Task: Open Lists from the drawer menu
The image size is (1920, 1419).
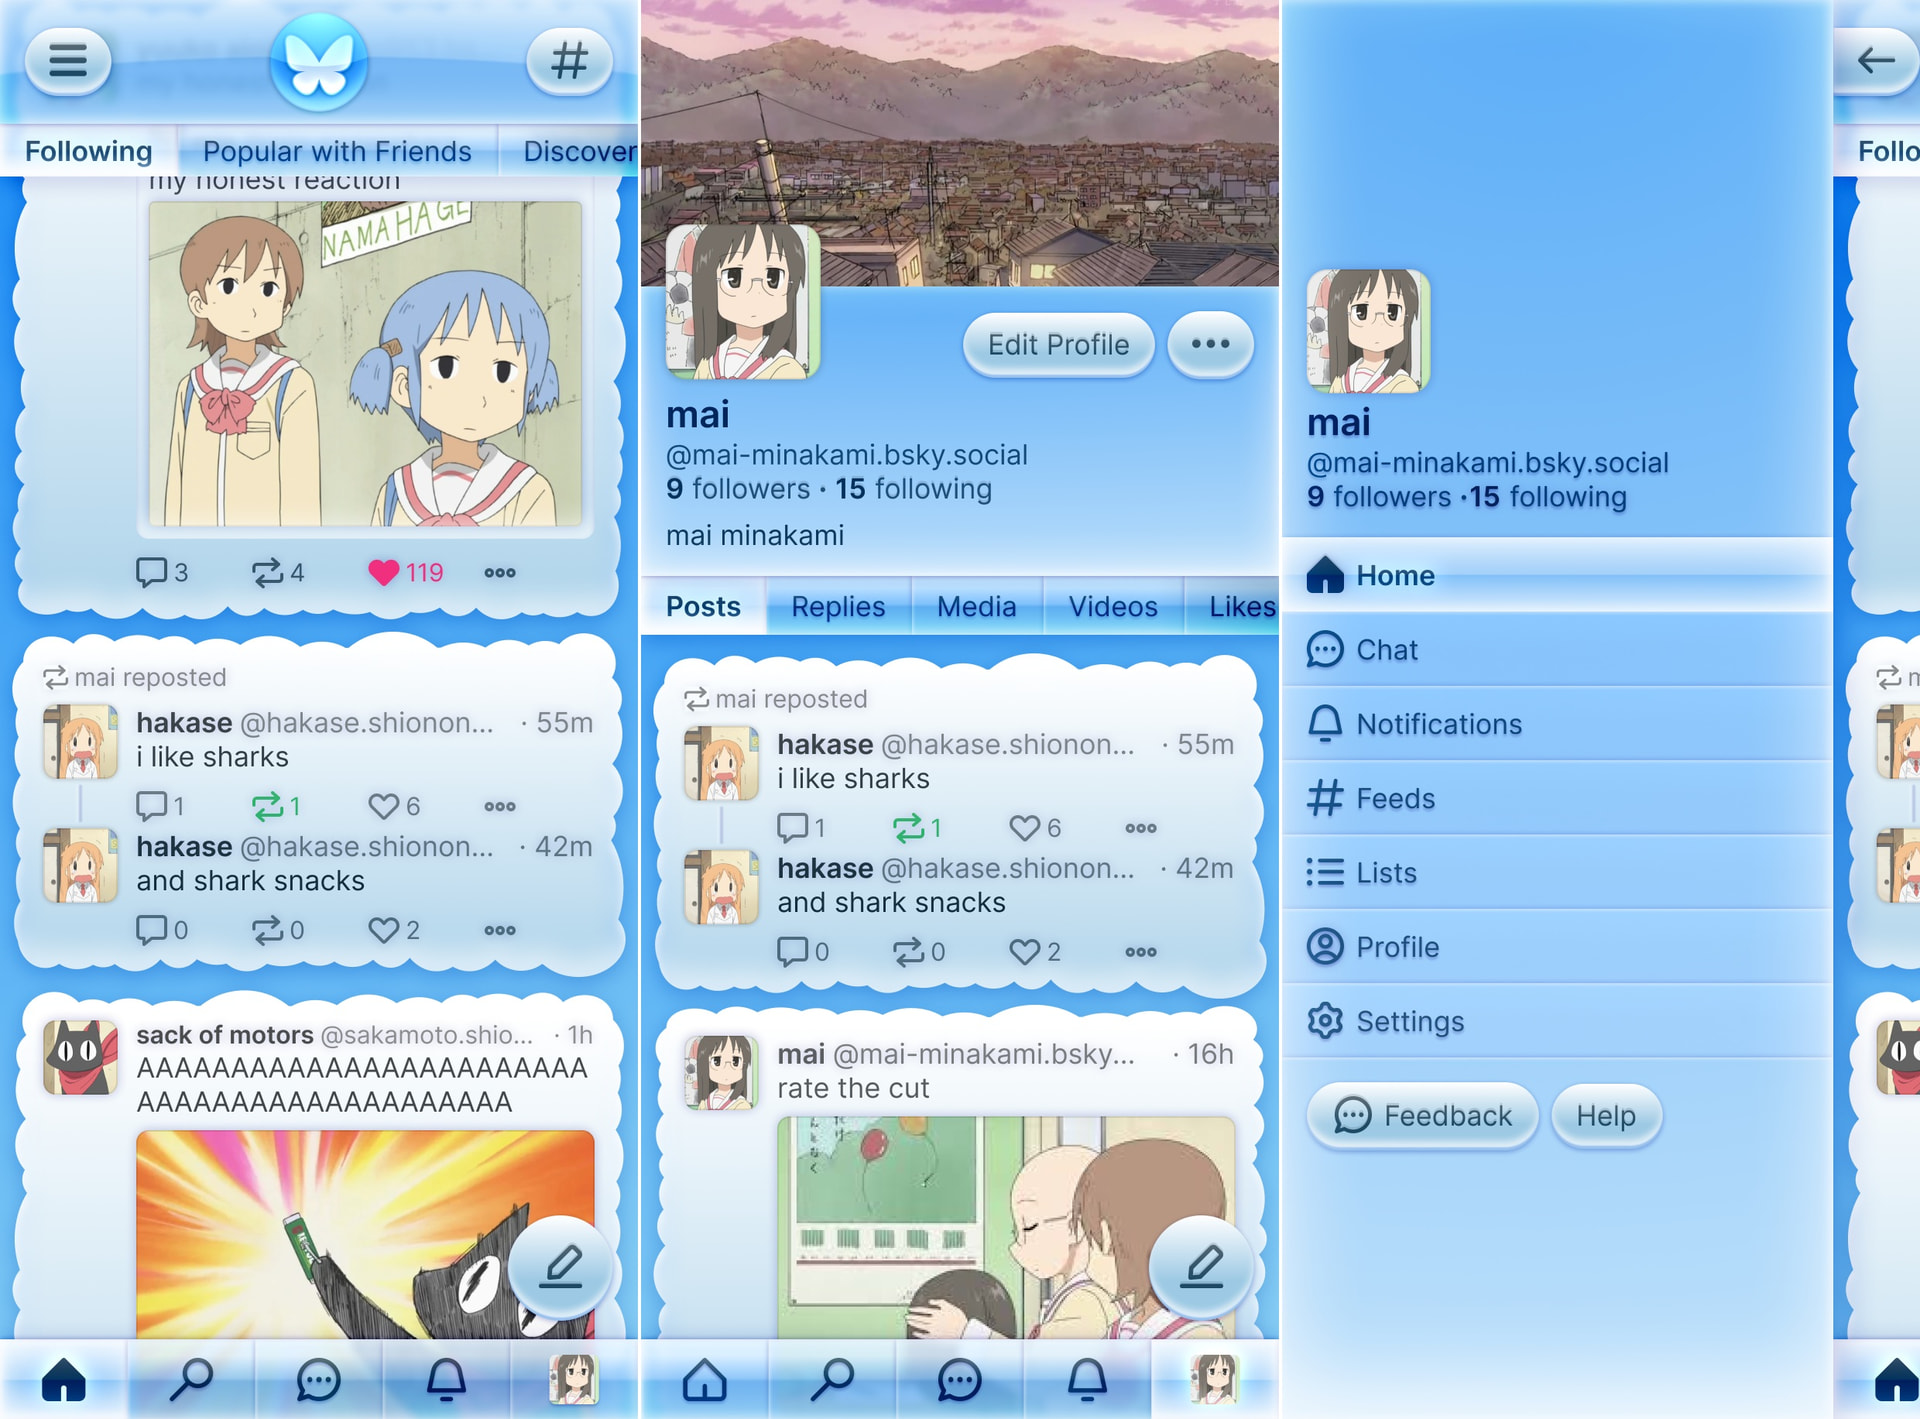Action: [1557, 873]
